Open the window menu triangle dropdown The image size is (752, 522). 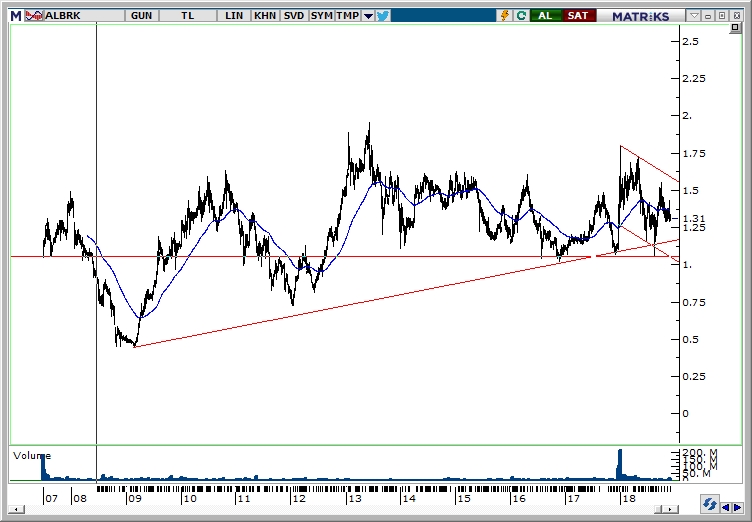pyautogui.click(x=694, y=16)
